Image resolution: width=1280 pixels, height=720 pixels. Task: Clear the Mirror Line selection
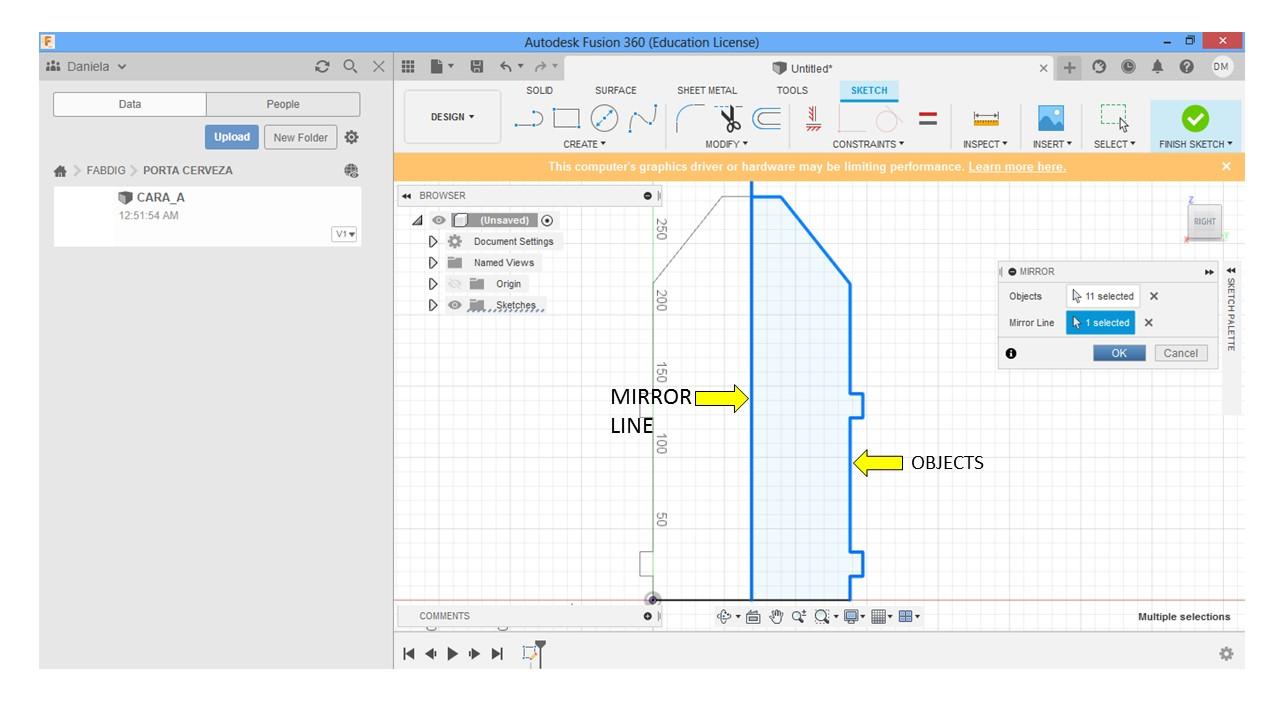point(1149,323)
